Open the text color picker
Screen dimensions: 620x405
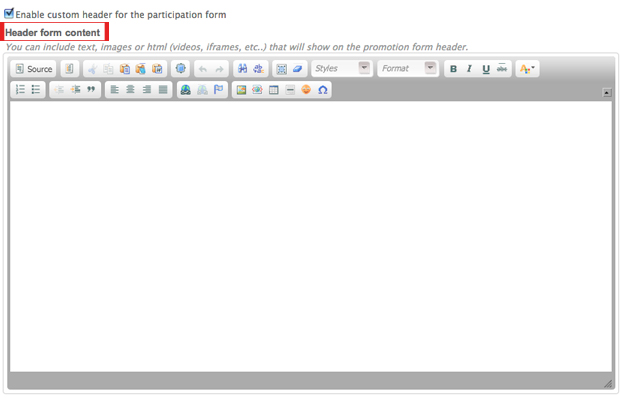527,69
